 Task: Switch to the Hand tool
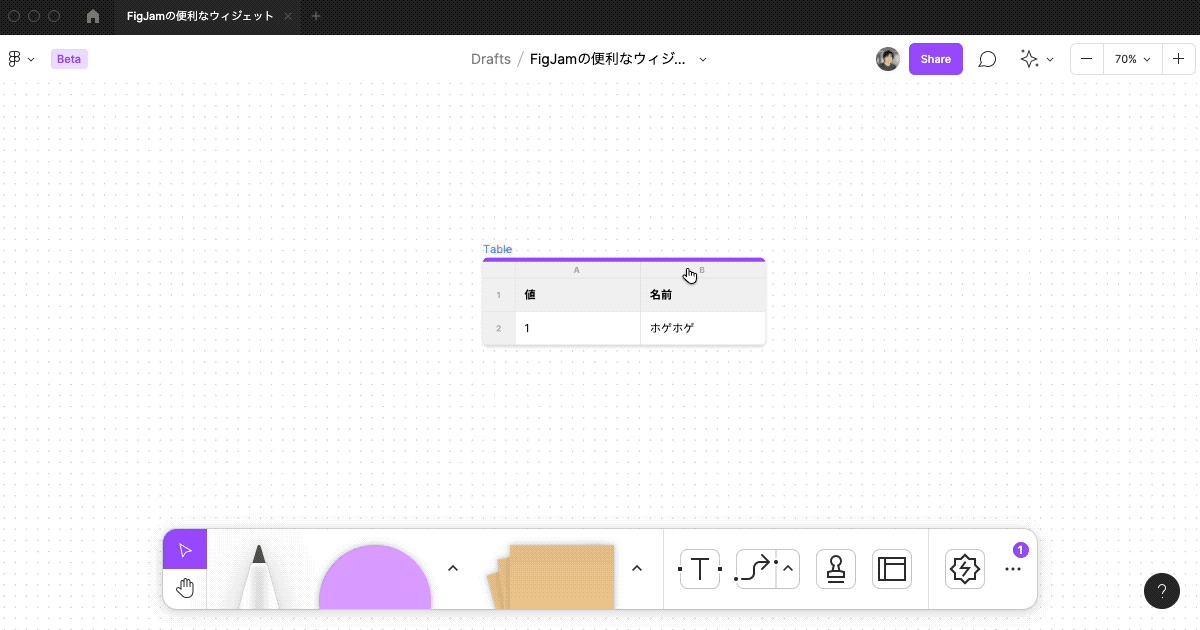pyautogui.click(x=184, y=588)
